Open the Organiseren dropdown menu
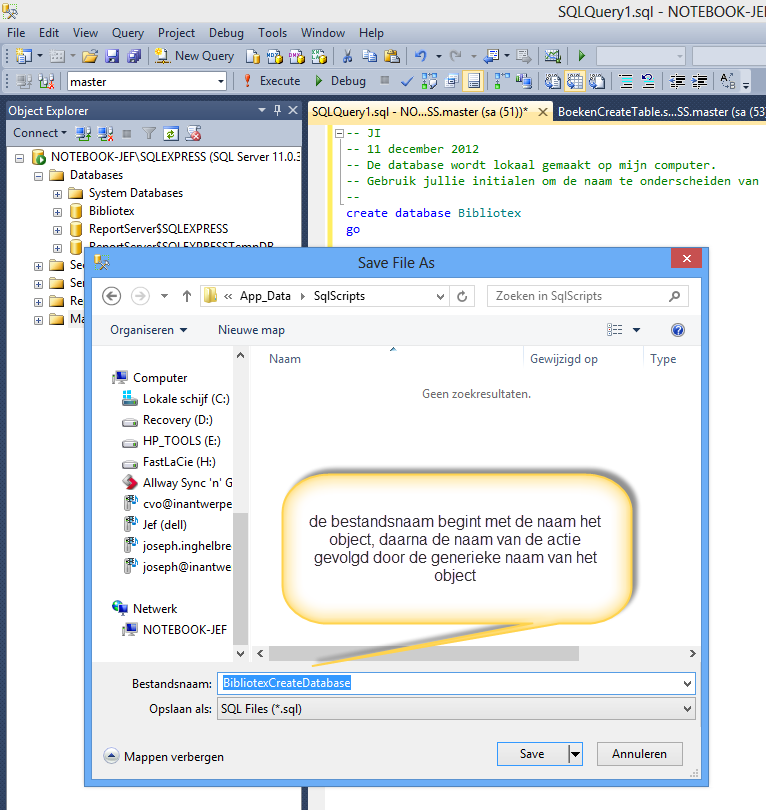The width and height of the screenshot is (766, 810). pyautogui.click(x=148, y=330)
